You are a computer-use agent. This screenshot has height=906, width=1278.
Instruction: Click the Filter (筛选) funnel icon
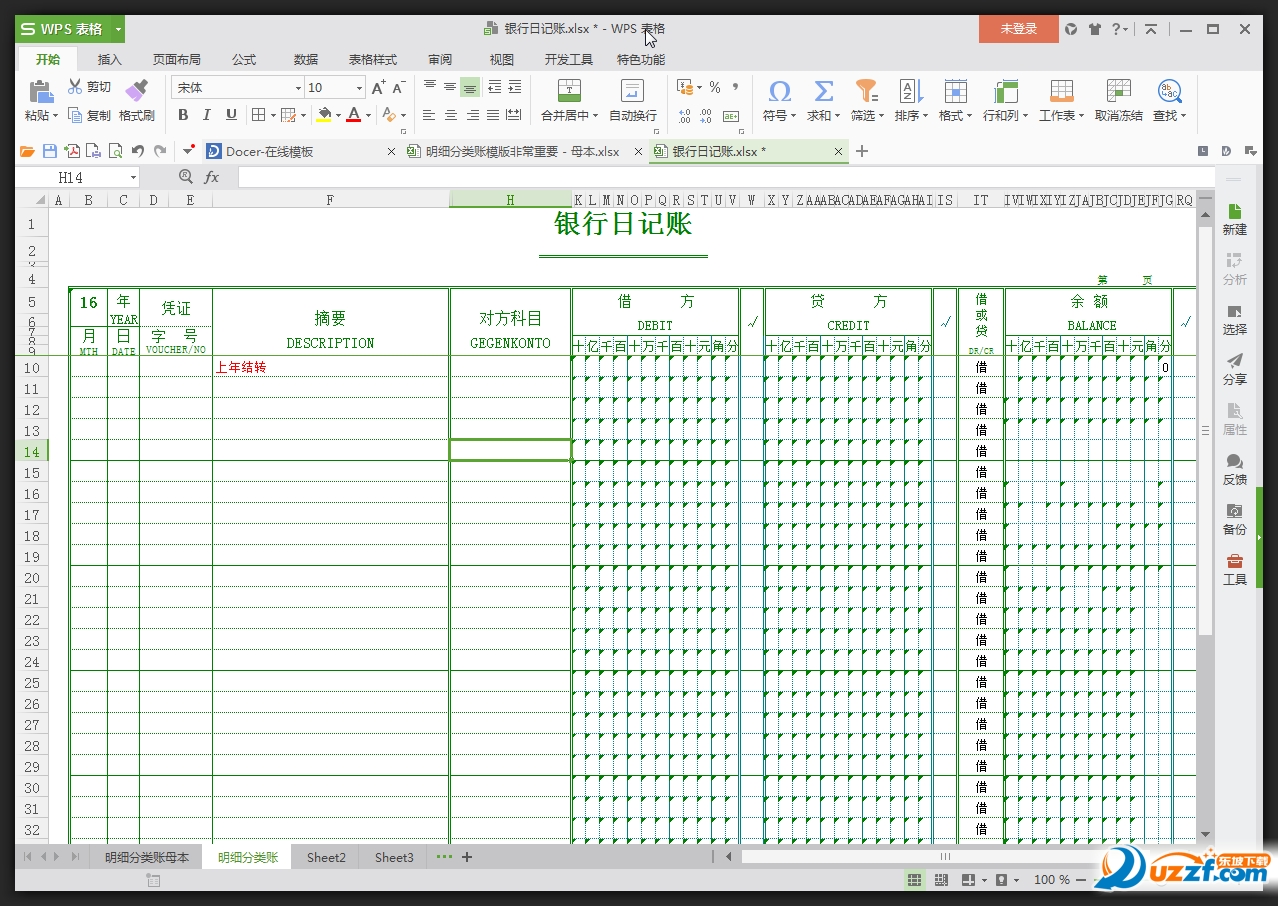[866, 92]
